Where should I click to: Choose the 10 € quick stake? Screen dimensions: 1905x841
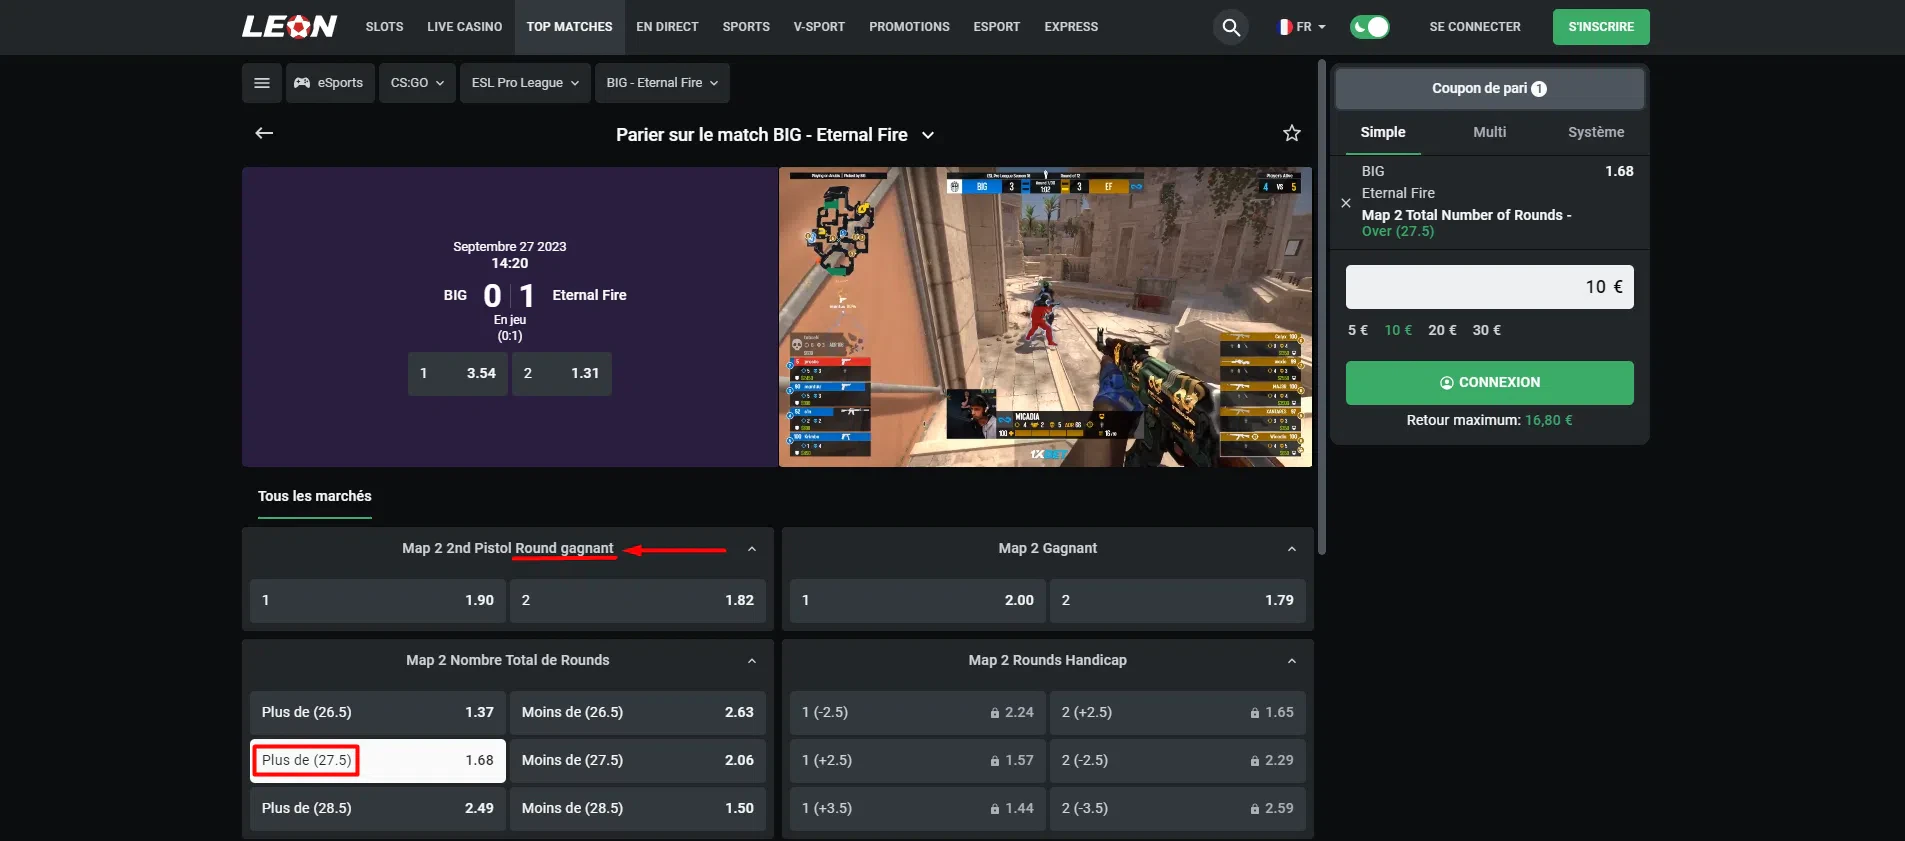tap(1398, 330)
